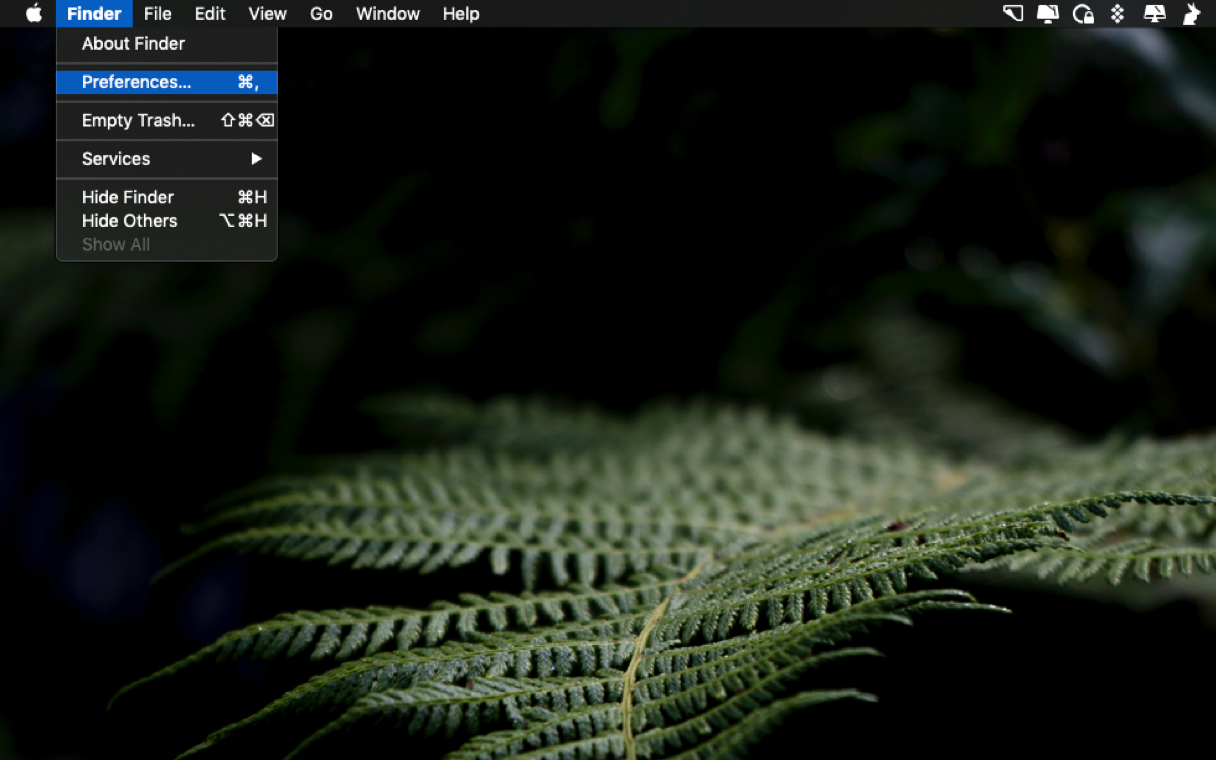Choose Hide Others
The width and height of the screenshot is (1216, 760).
(167, 221)
